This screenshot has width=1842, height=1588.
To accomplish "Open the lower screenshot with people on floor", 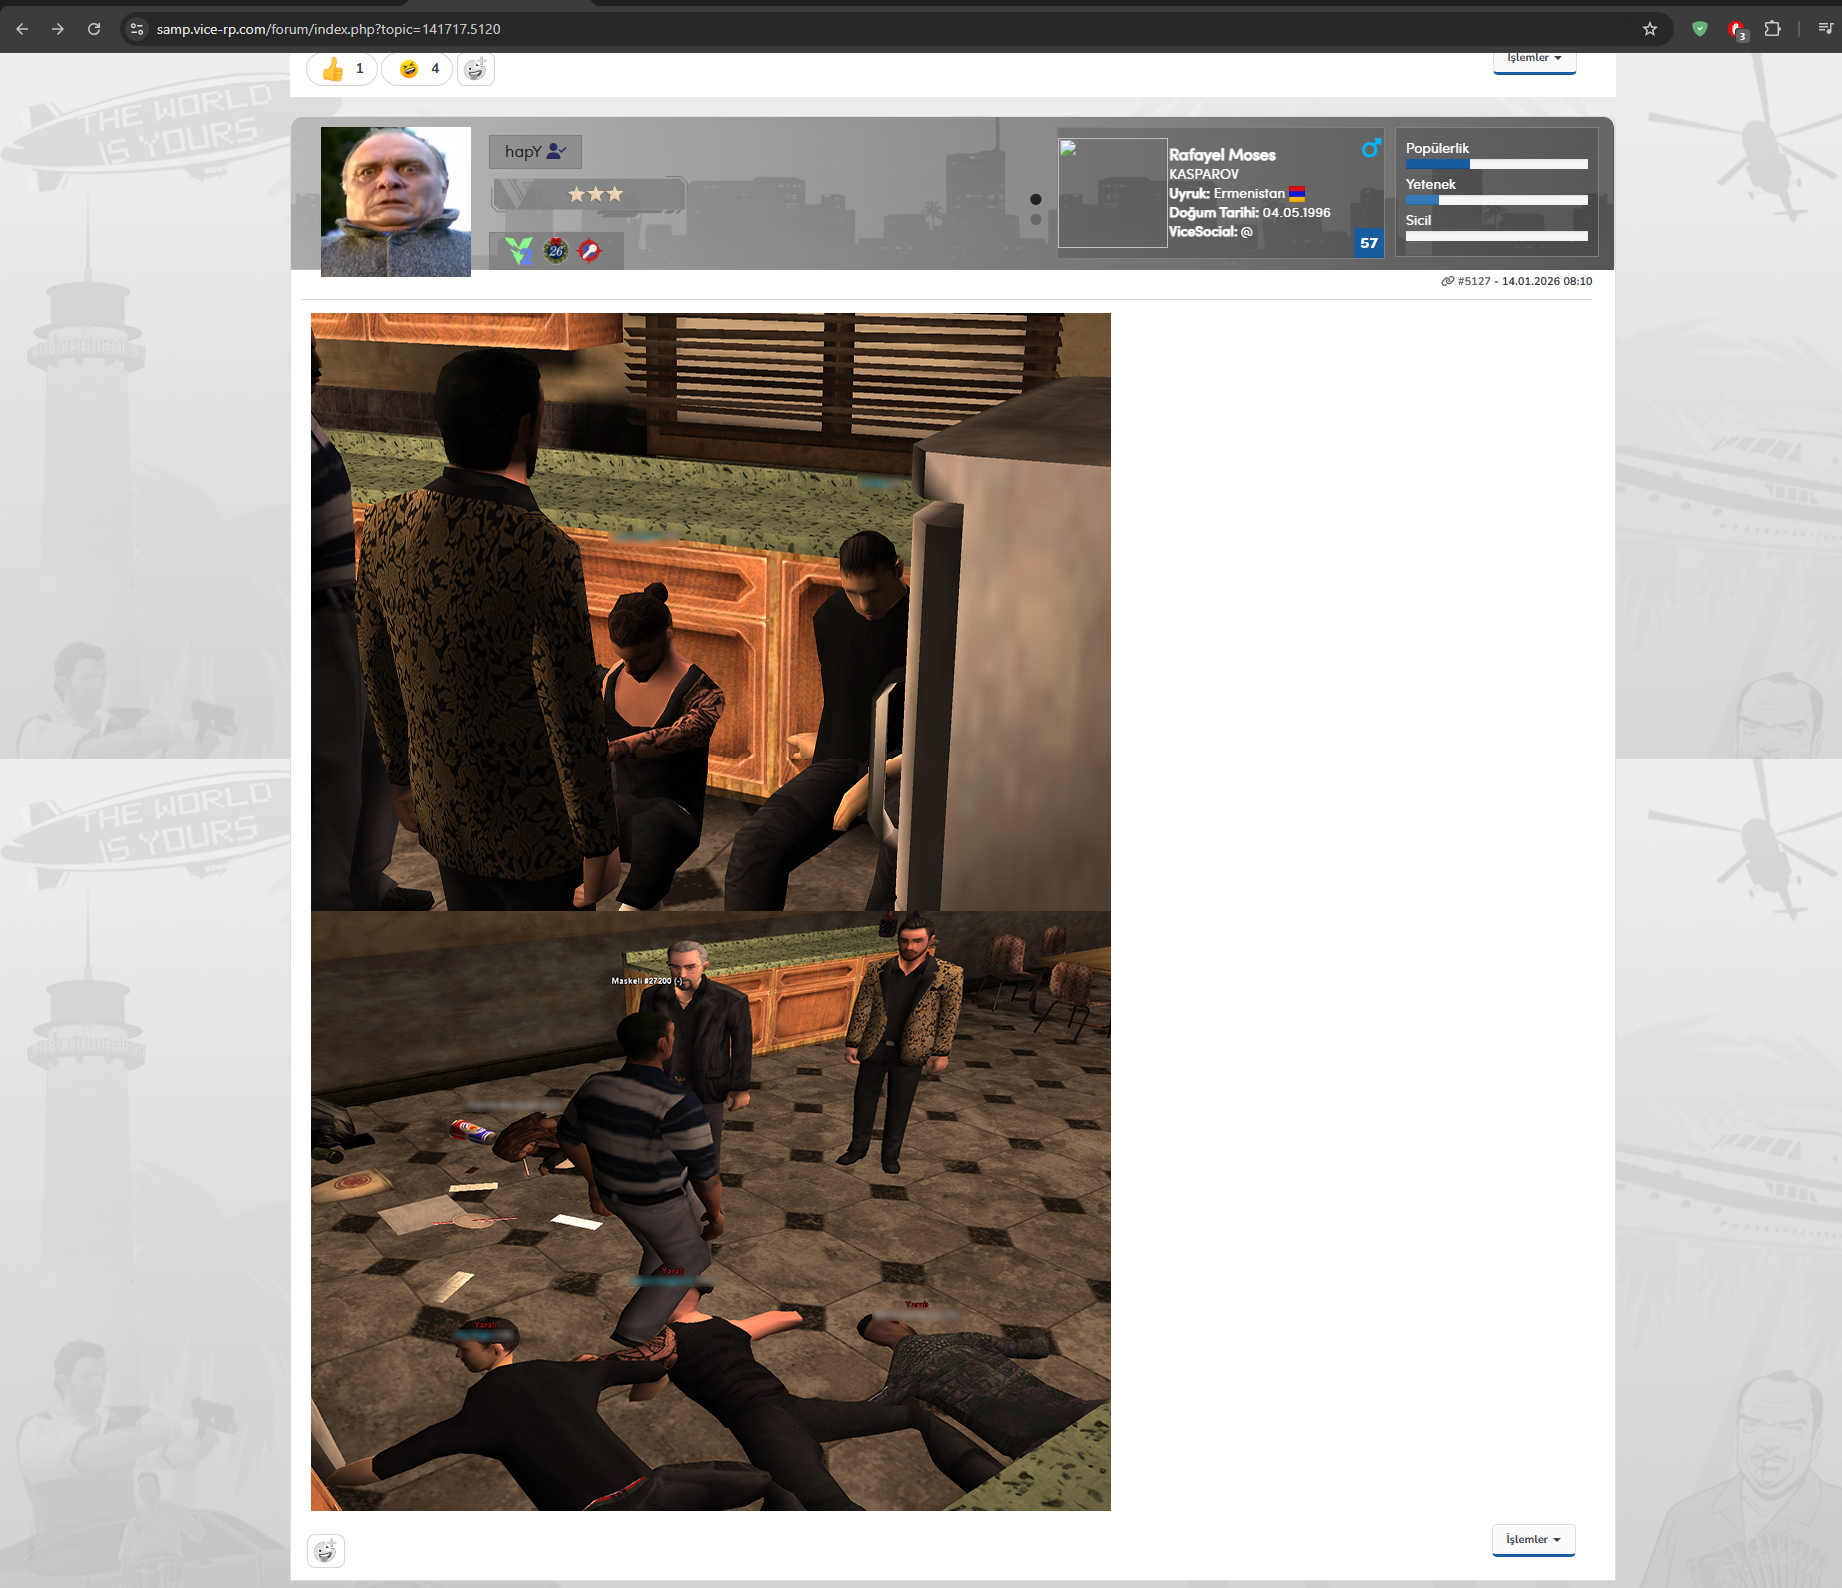I will pyautogui.click(x=711, y=1211).
